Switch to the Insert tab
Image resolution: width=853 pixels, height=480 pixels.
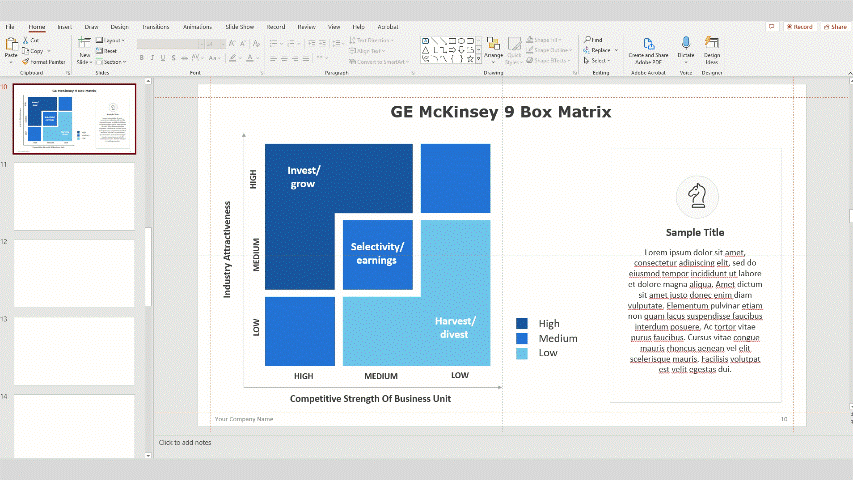tap(64, 27)
